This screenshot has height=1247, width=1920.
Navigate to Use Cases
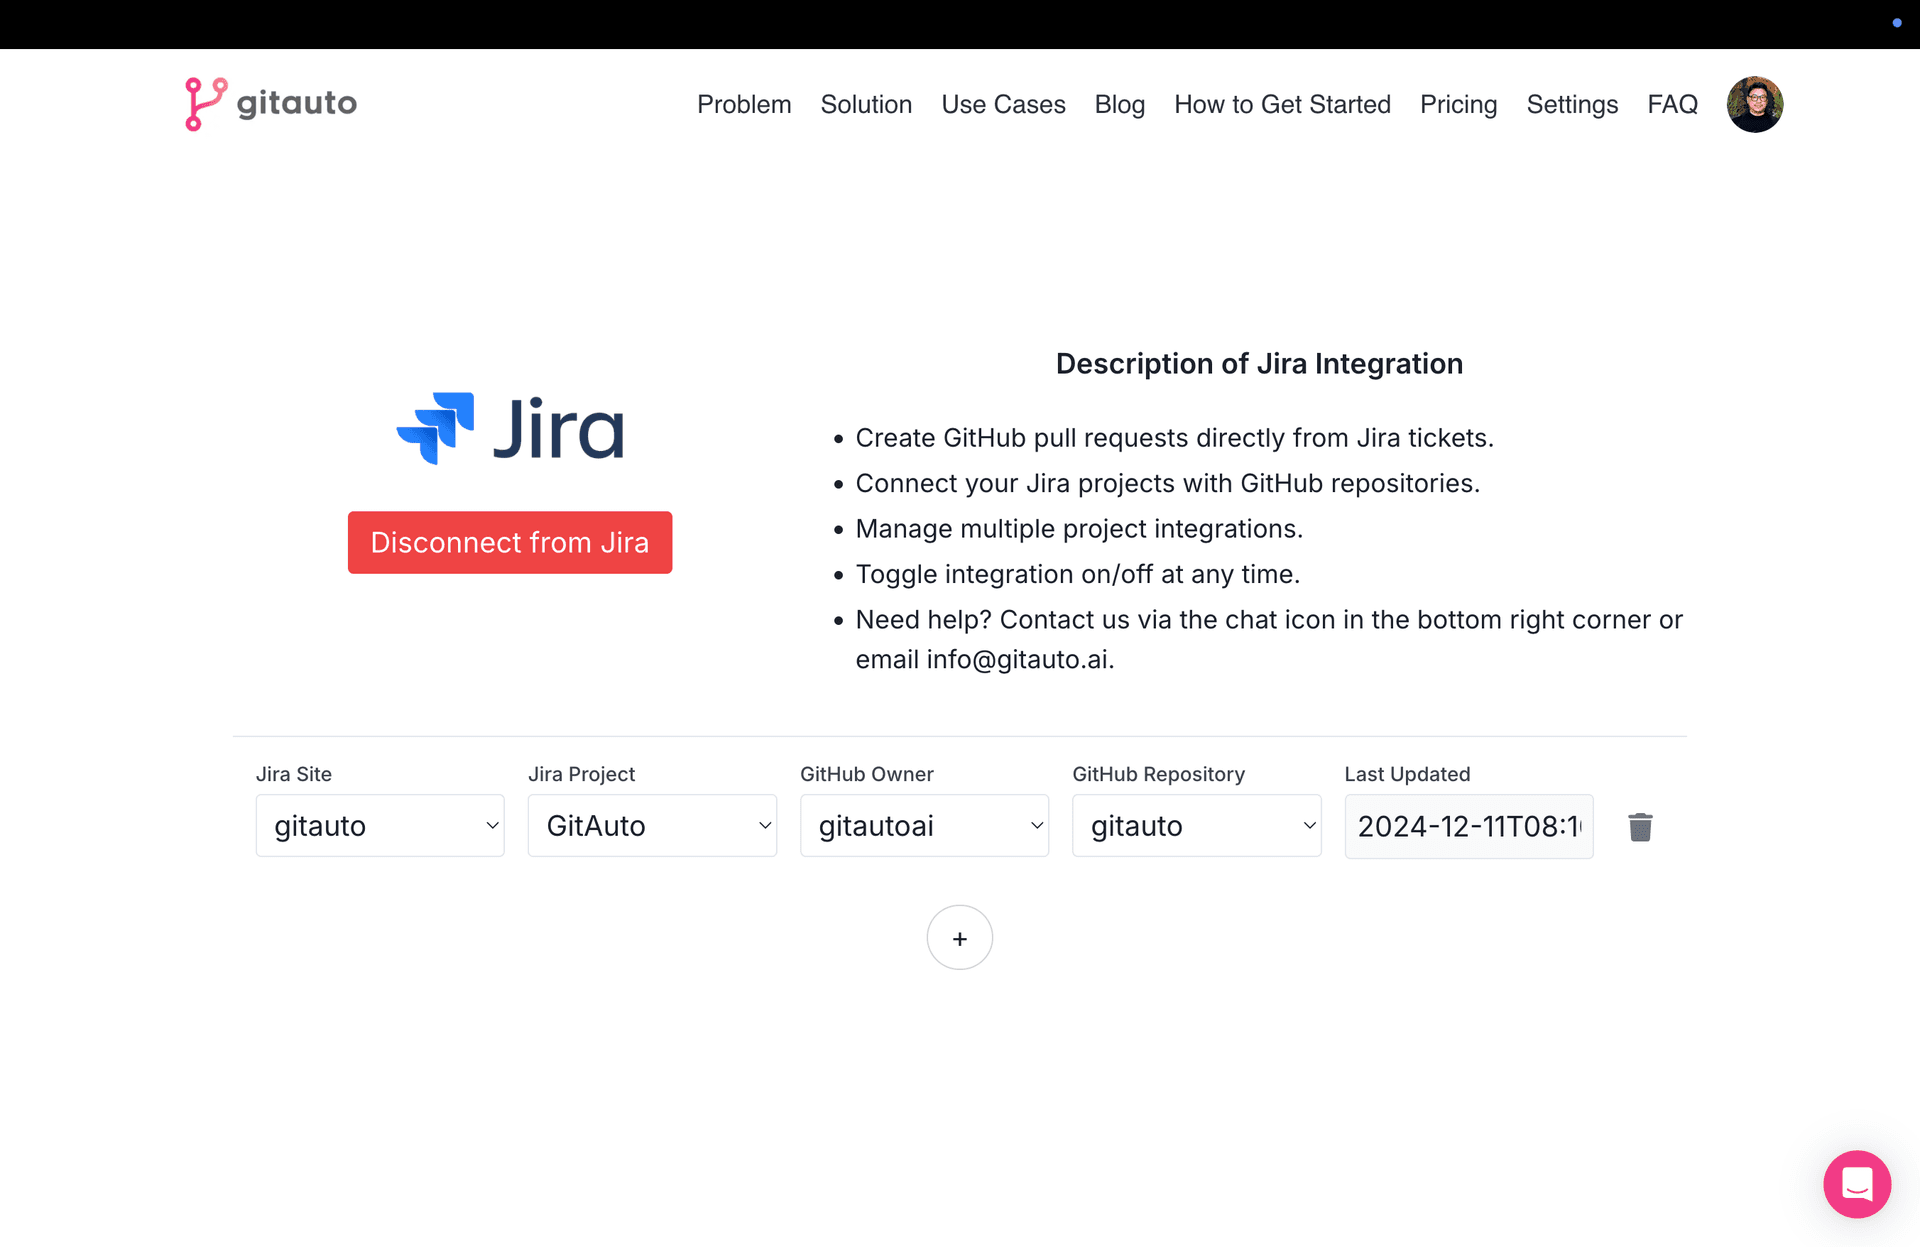(x=1003, y=104)
